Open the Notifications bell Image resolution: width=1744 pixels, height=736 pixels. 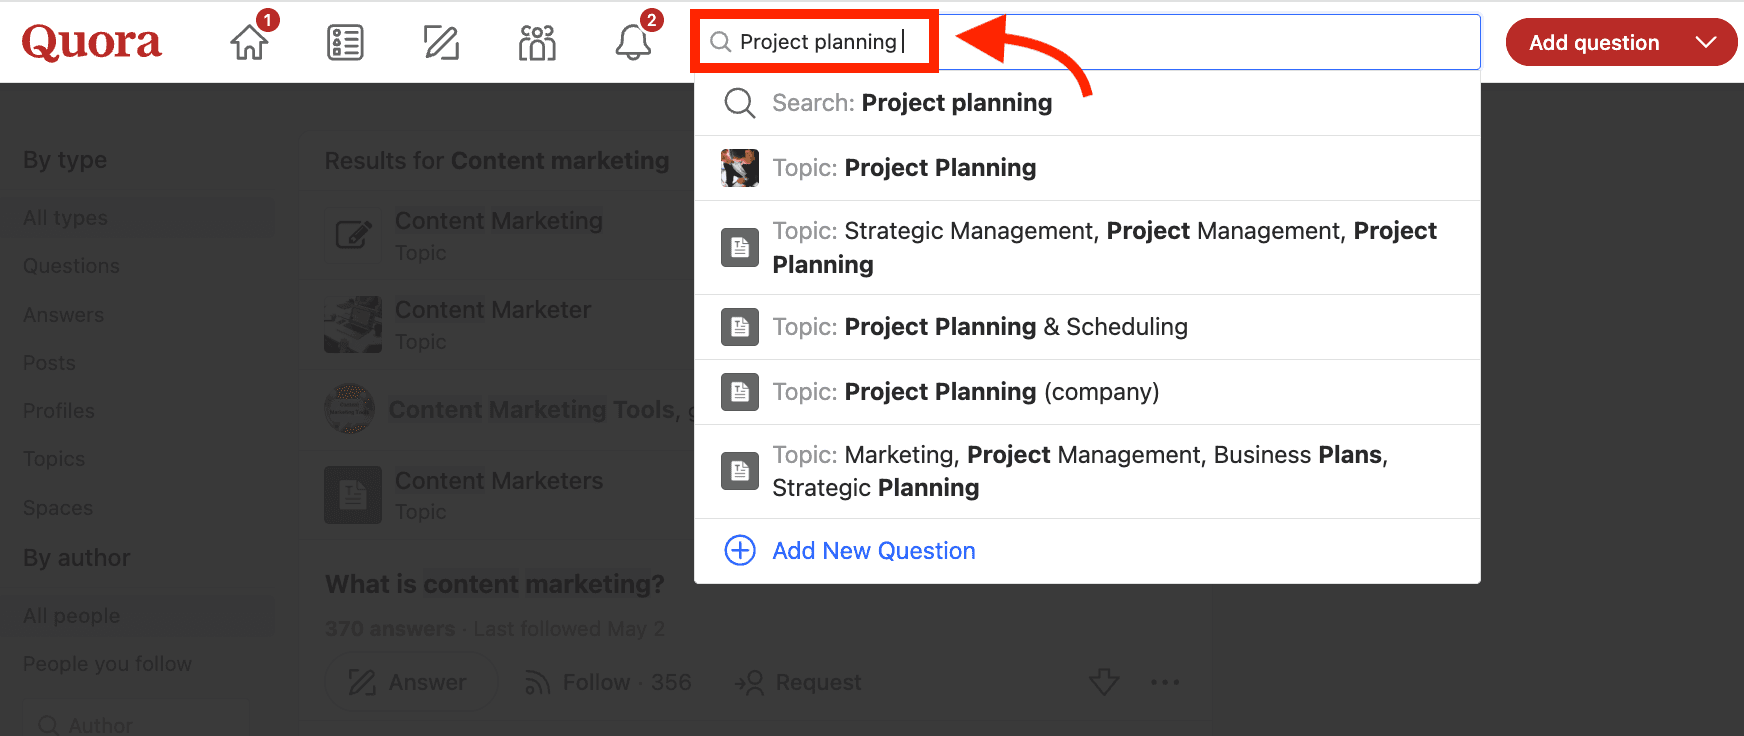[633, 42]
